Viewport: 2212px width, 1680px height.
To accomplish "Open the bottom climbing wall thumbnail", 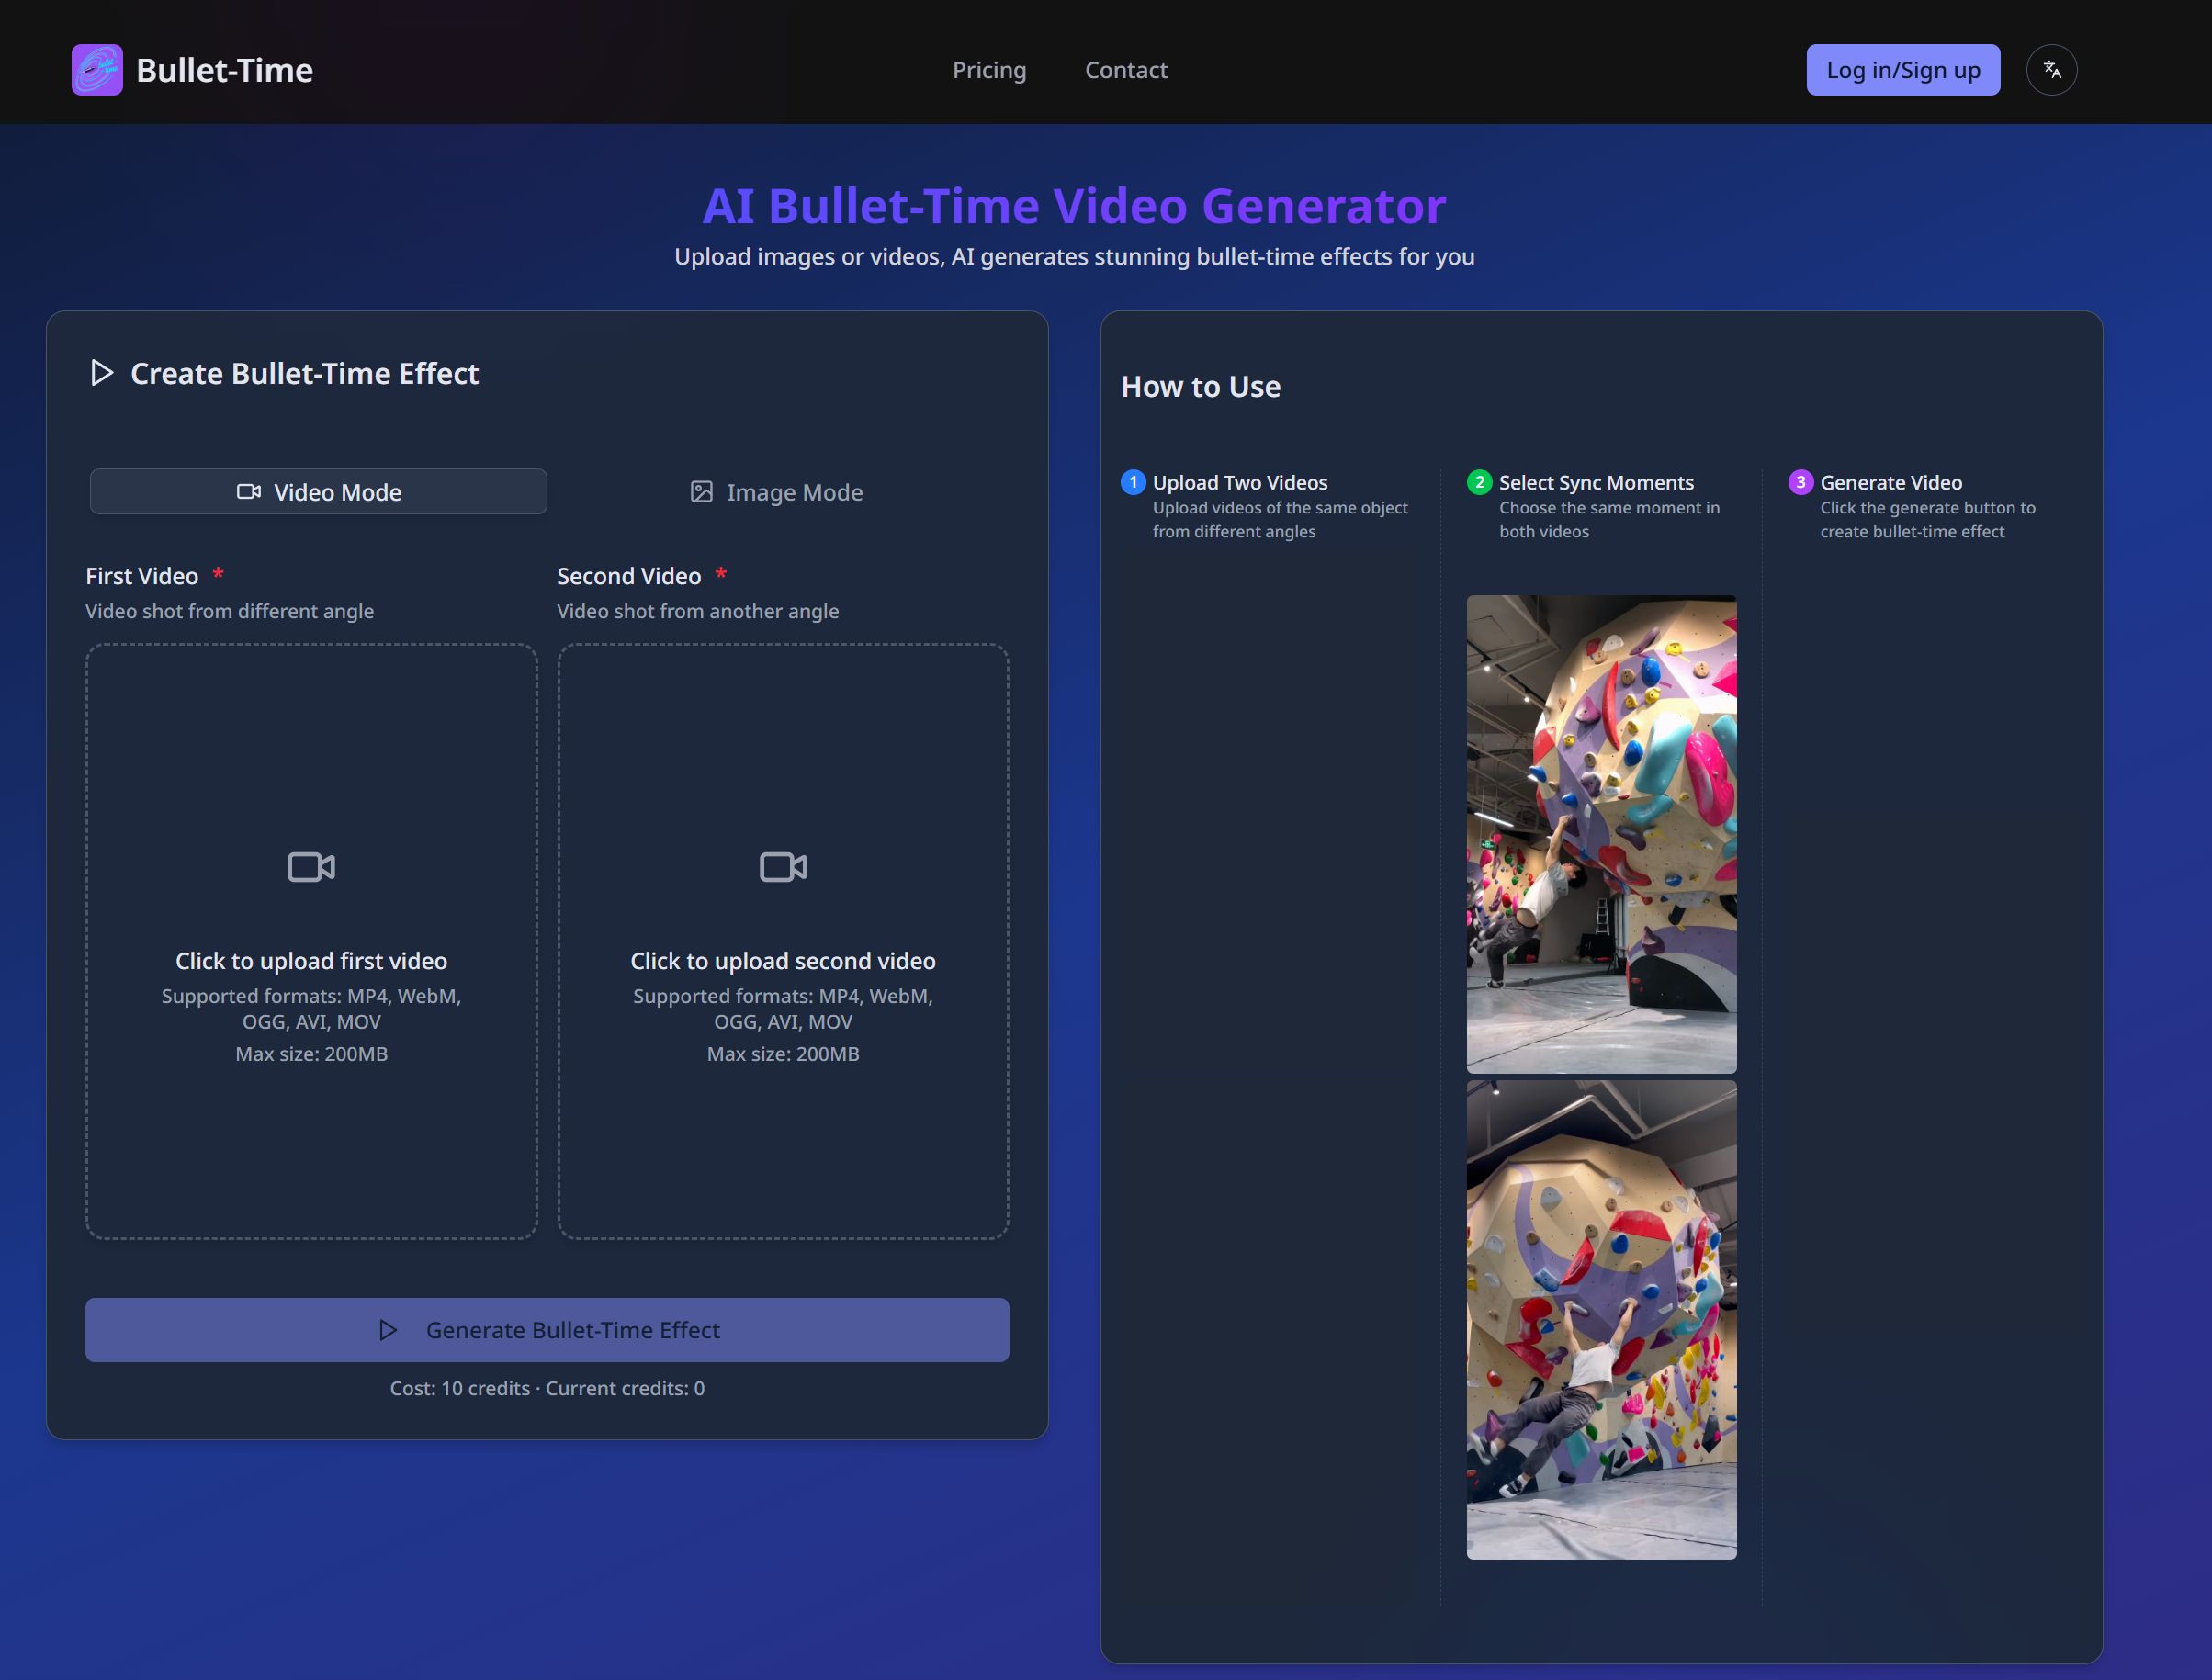I will 1601,1319.
